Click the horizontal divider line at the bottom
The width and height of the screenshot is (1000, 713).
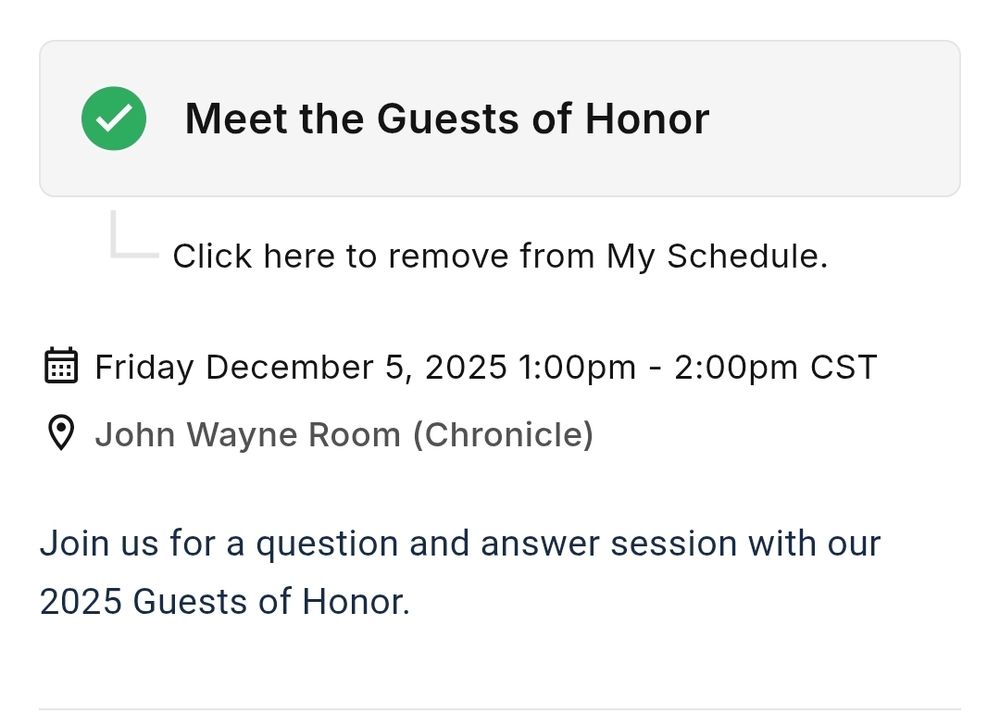point(500,709)
